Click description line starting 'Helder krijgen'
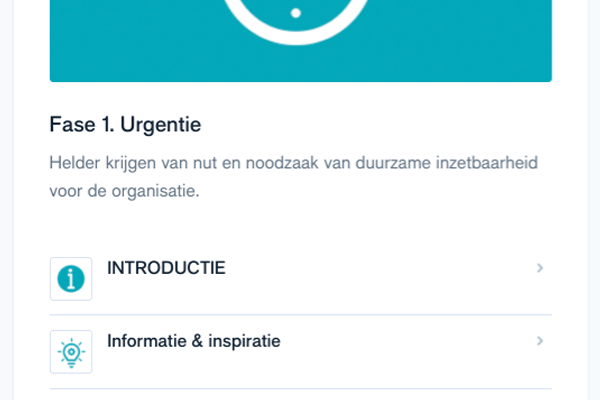 293,163
